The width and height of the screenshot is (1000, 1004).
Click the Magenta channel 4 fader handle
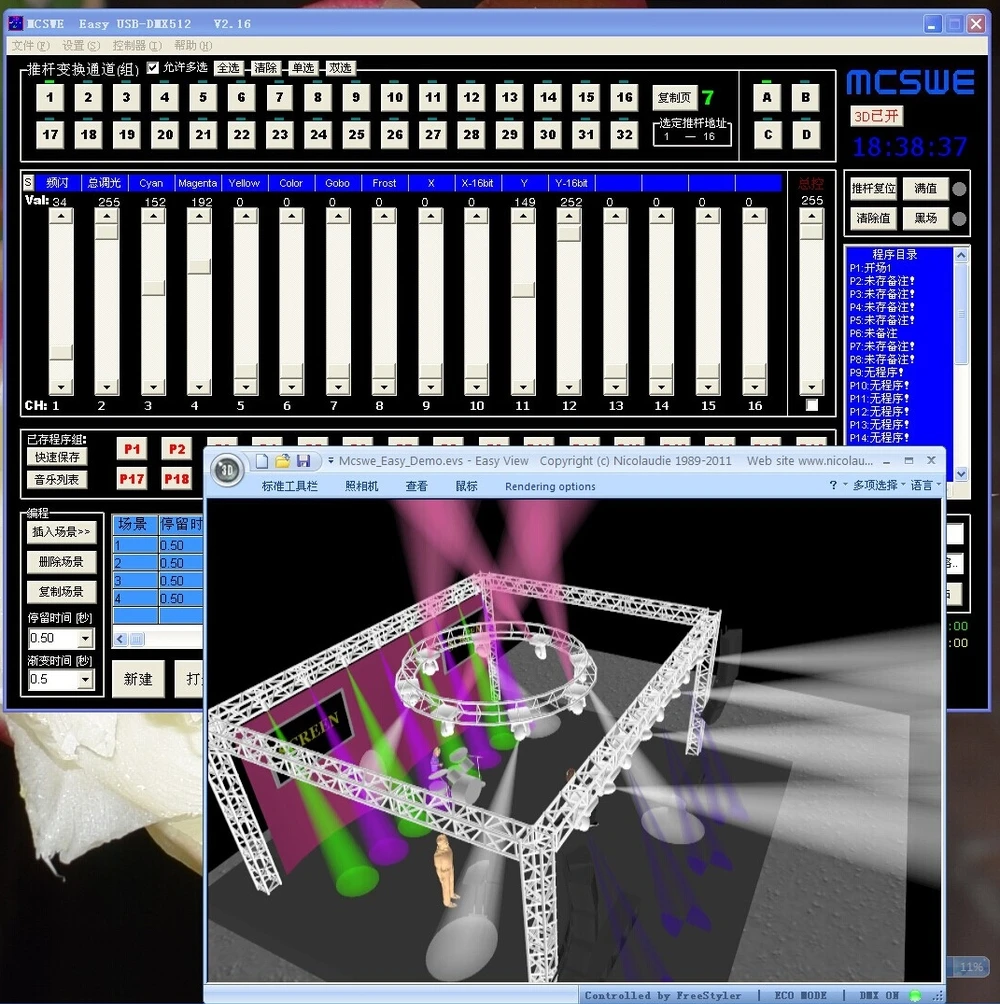(x=199, y=266)
